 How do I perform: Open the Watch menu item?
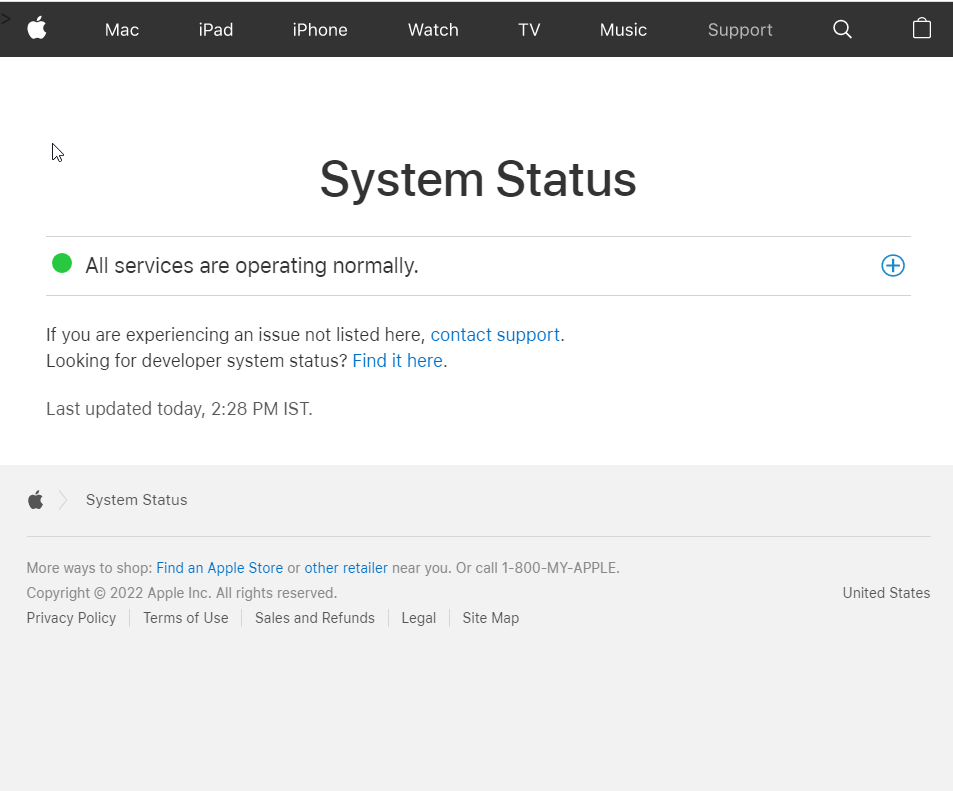433,30
